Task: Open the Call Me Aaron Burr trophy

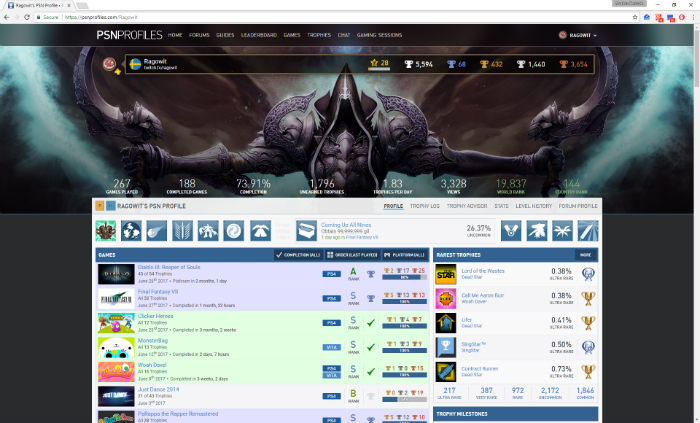Action: point(483,295)
